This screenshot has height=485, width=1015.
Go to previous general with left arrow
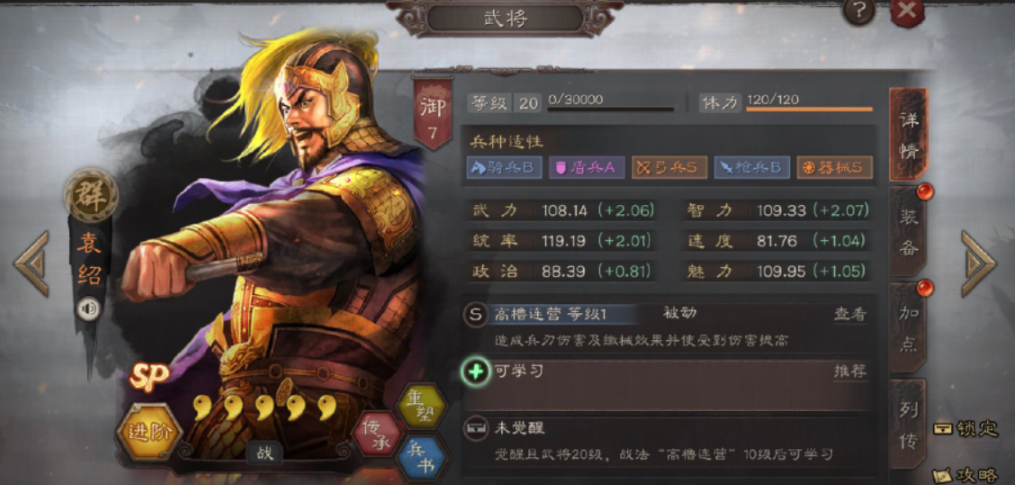tap(32, 264)
